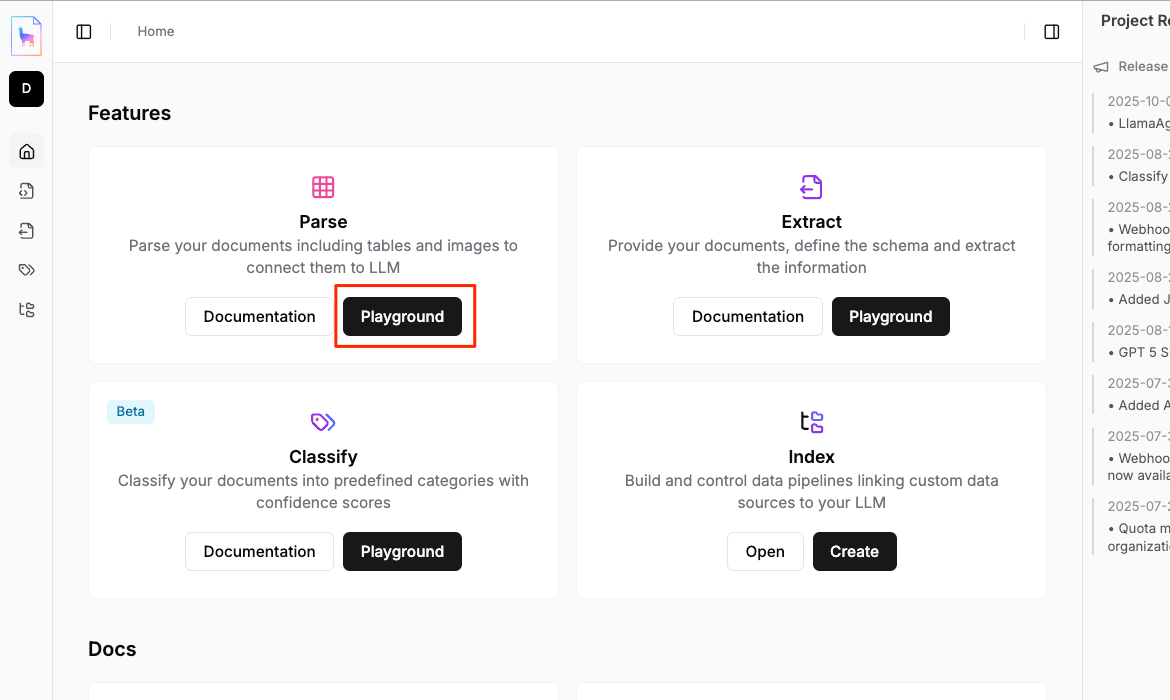
Task: Open Classify Documentation
Action: (259, 551)
